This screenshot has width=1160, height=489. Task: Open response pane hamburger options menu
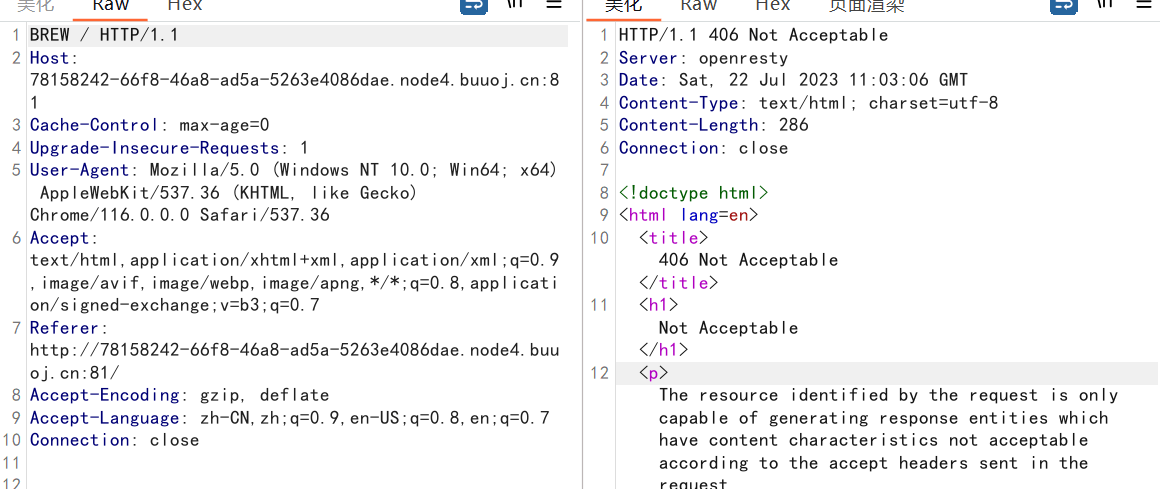point(1144,5)
